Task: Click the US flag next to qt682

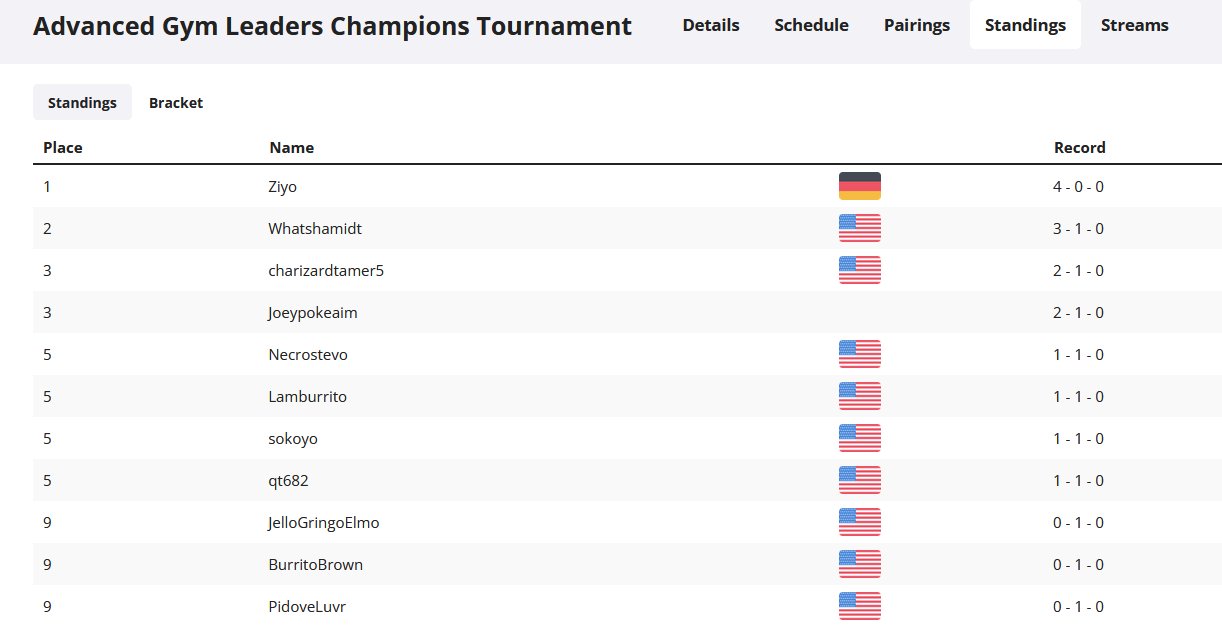Action: [x=859, y=480]
